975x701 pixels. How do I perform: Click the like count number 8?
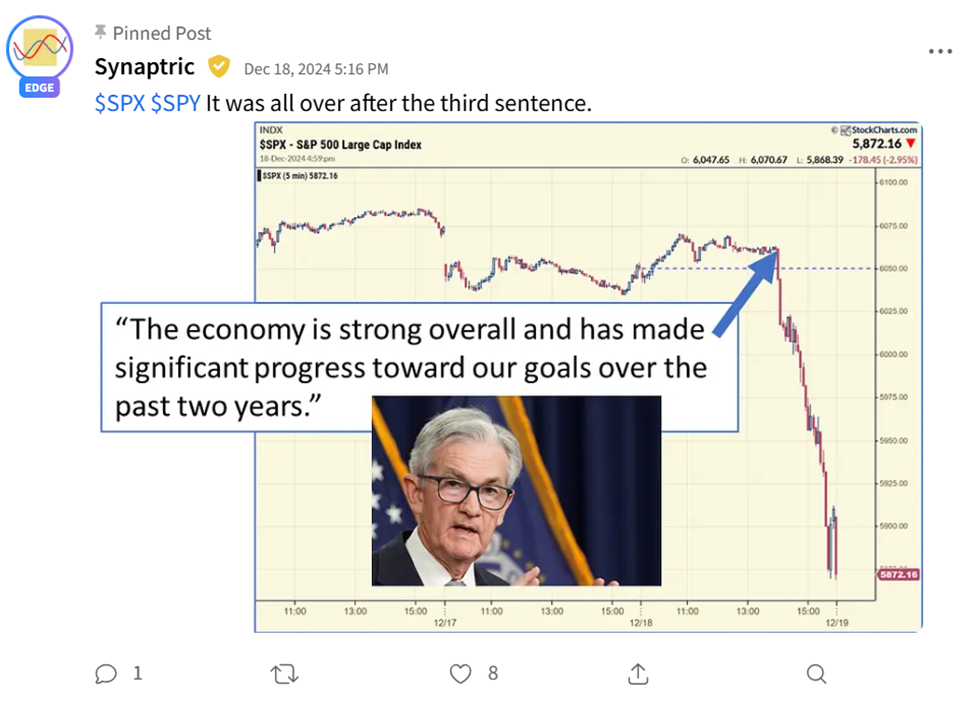click(493, 674)
